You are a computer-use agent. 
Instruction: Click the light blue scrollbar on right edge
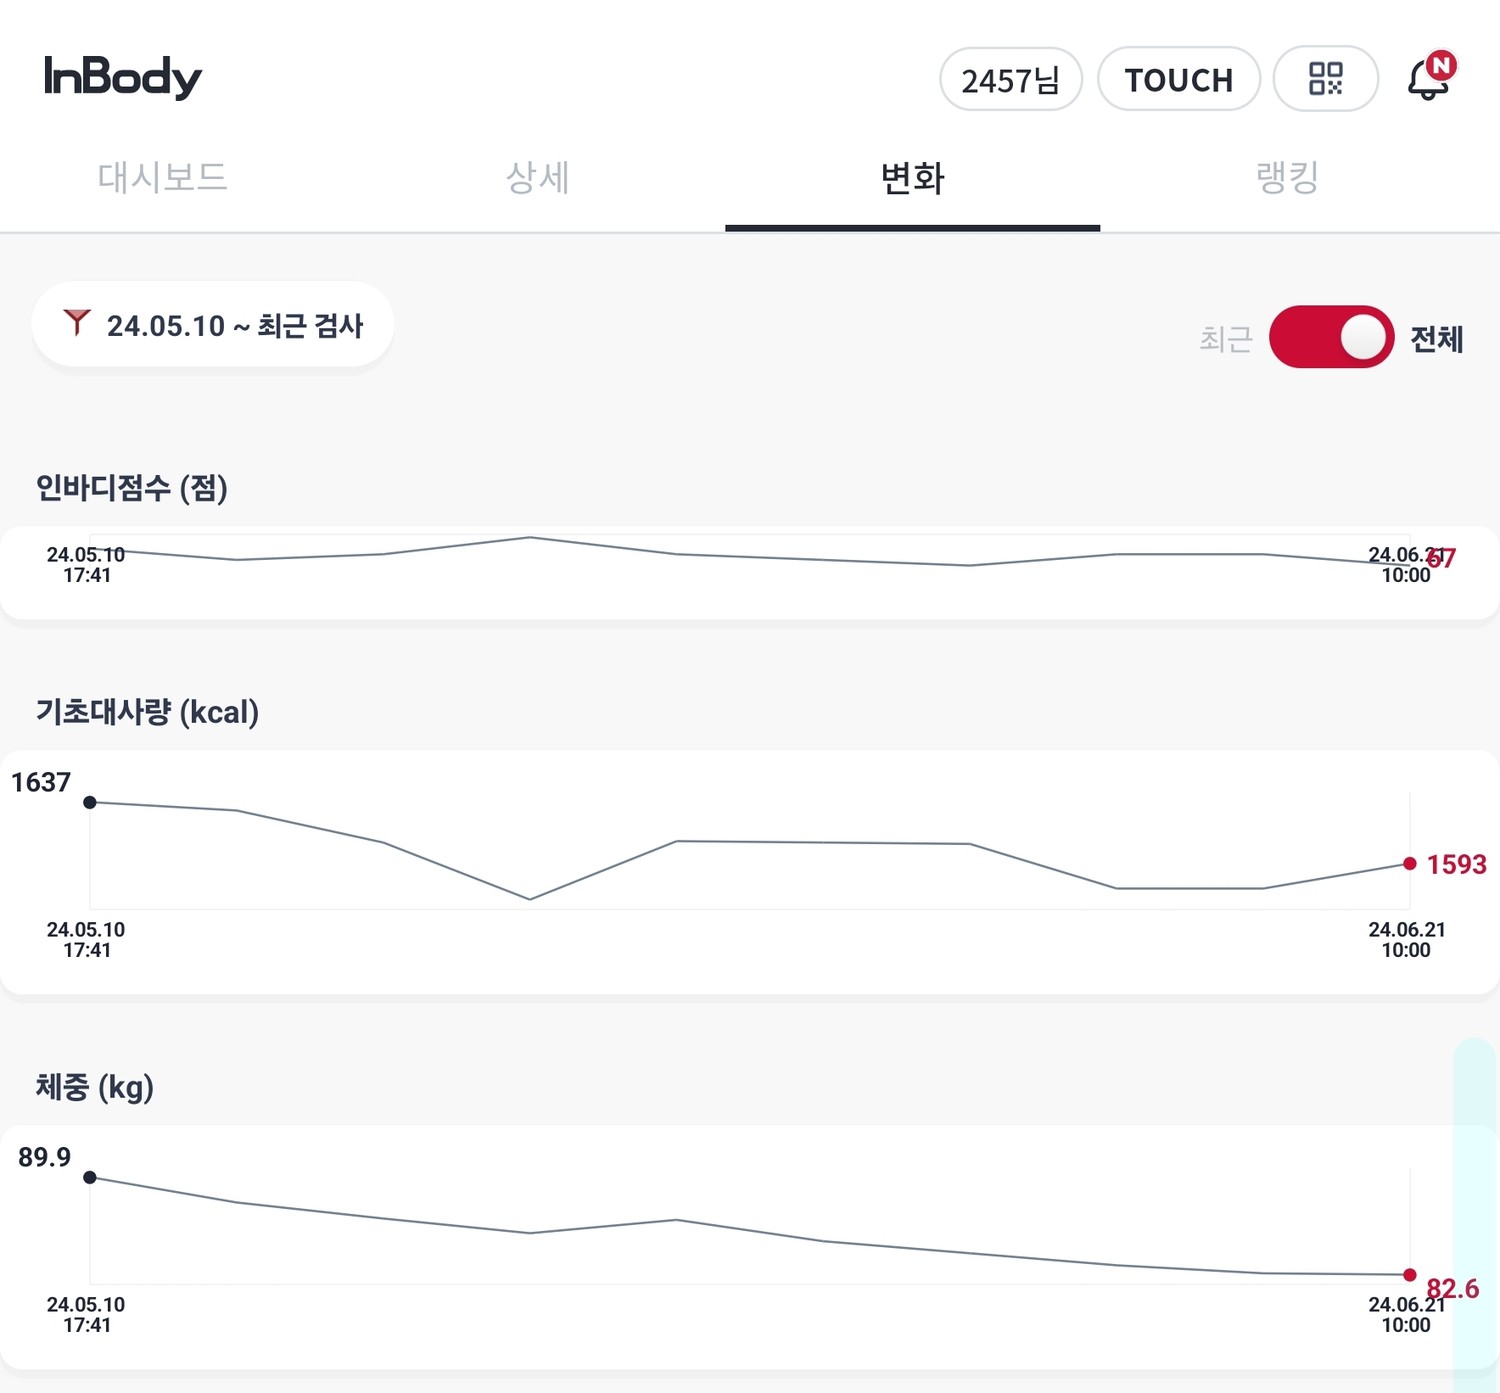(1474, 1210)
